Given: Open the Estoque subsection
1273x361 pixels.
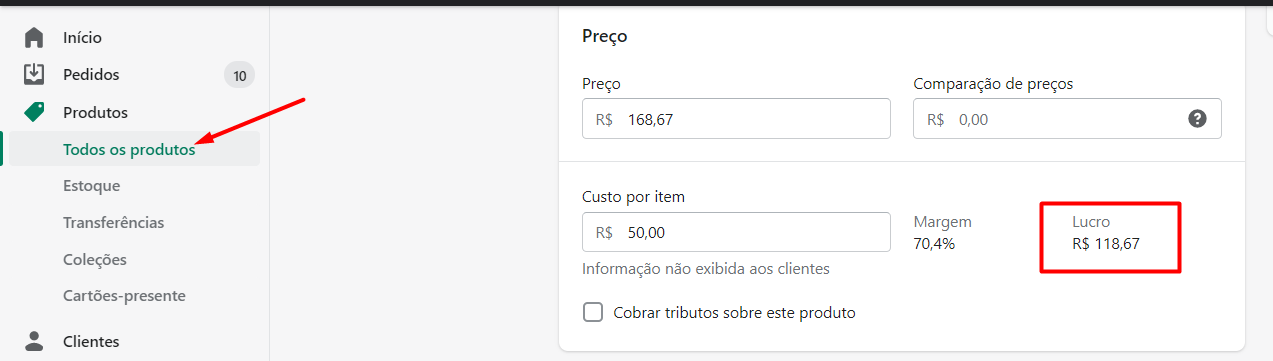Looking at the screenshot, I should pos(91,186).
